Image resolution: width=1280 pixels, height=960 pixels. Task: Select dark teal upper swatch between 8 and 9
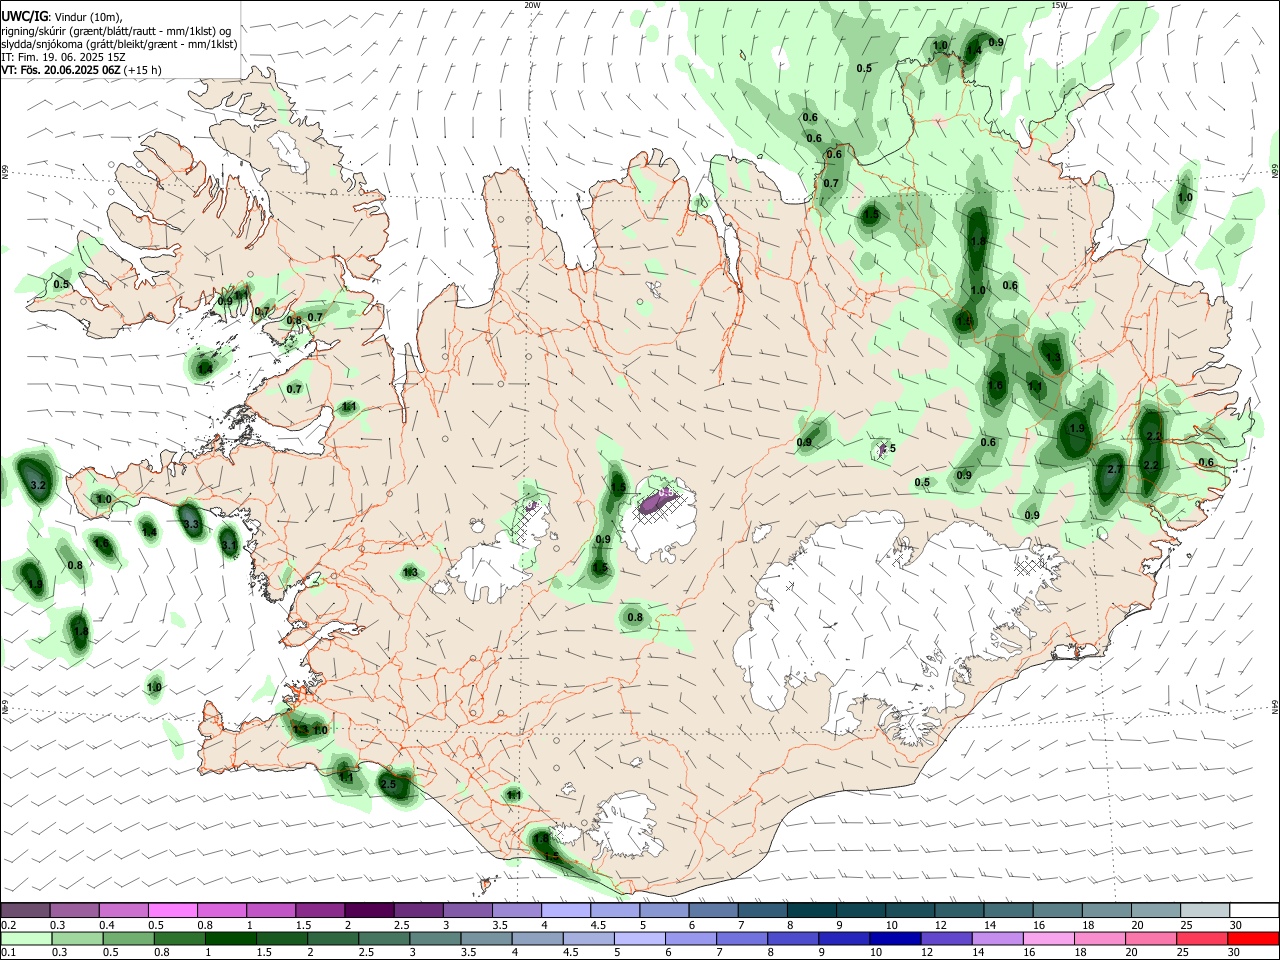[811, 910]
